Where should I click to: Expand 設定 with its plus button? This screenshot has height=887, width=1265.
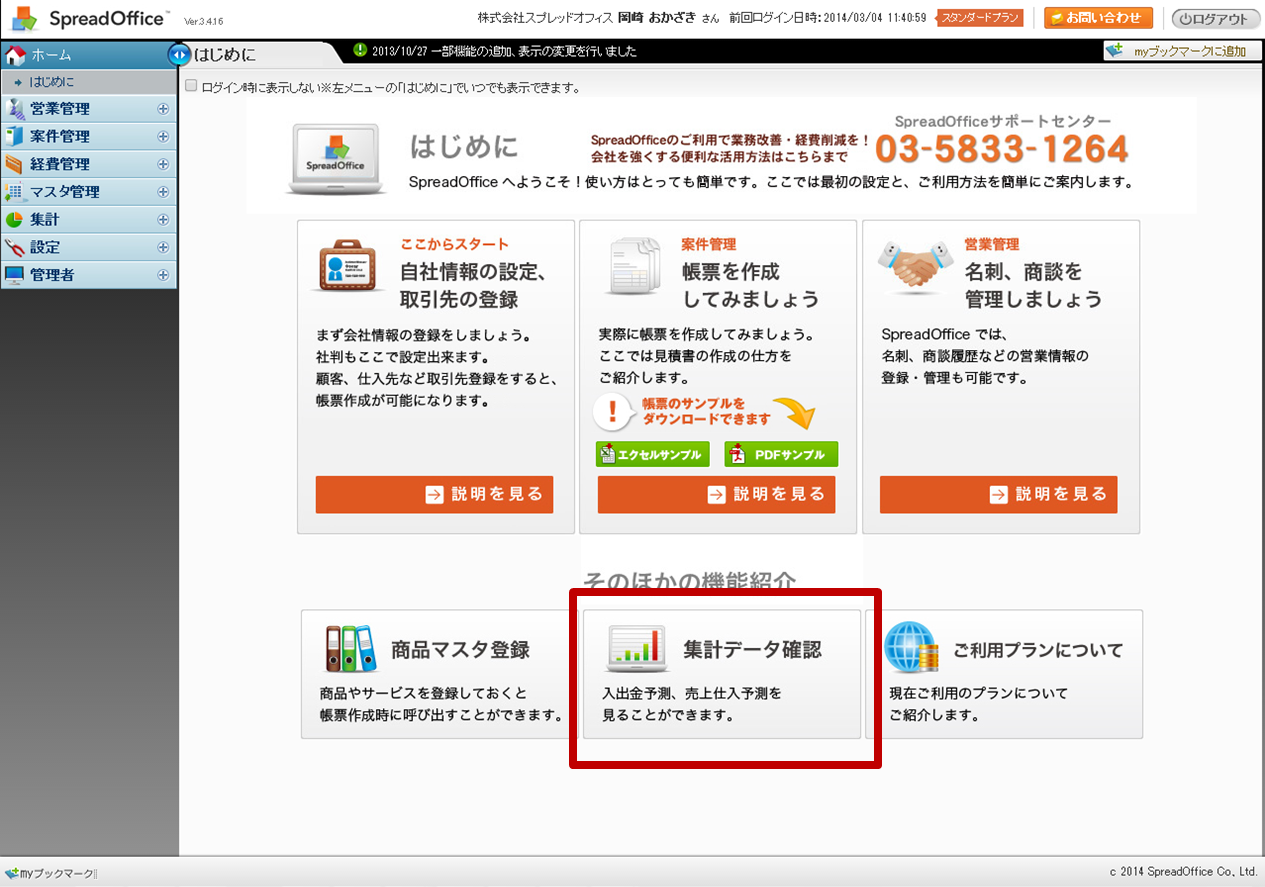point(163,247)
